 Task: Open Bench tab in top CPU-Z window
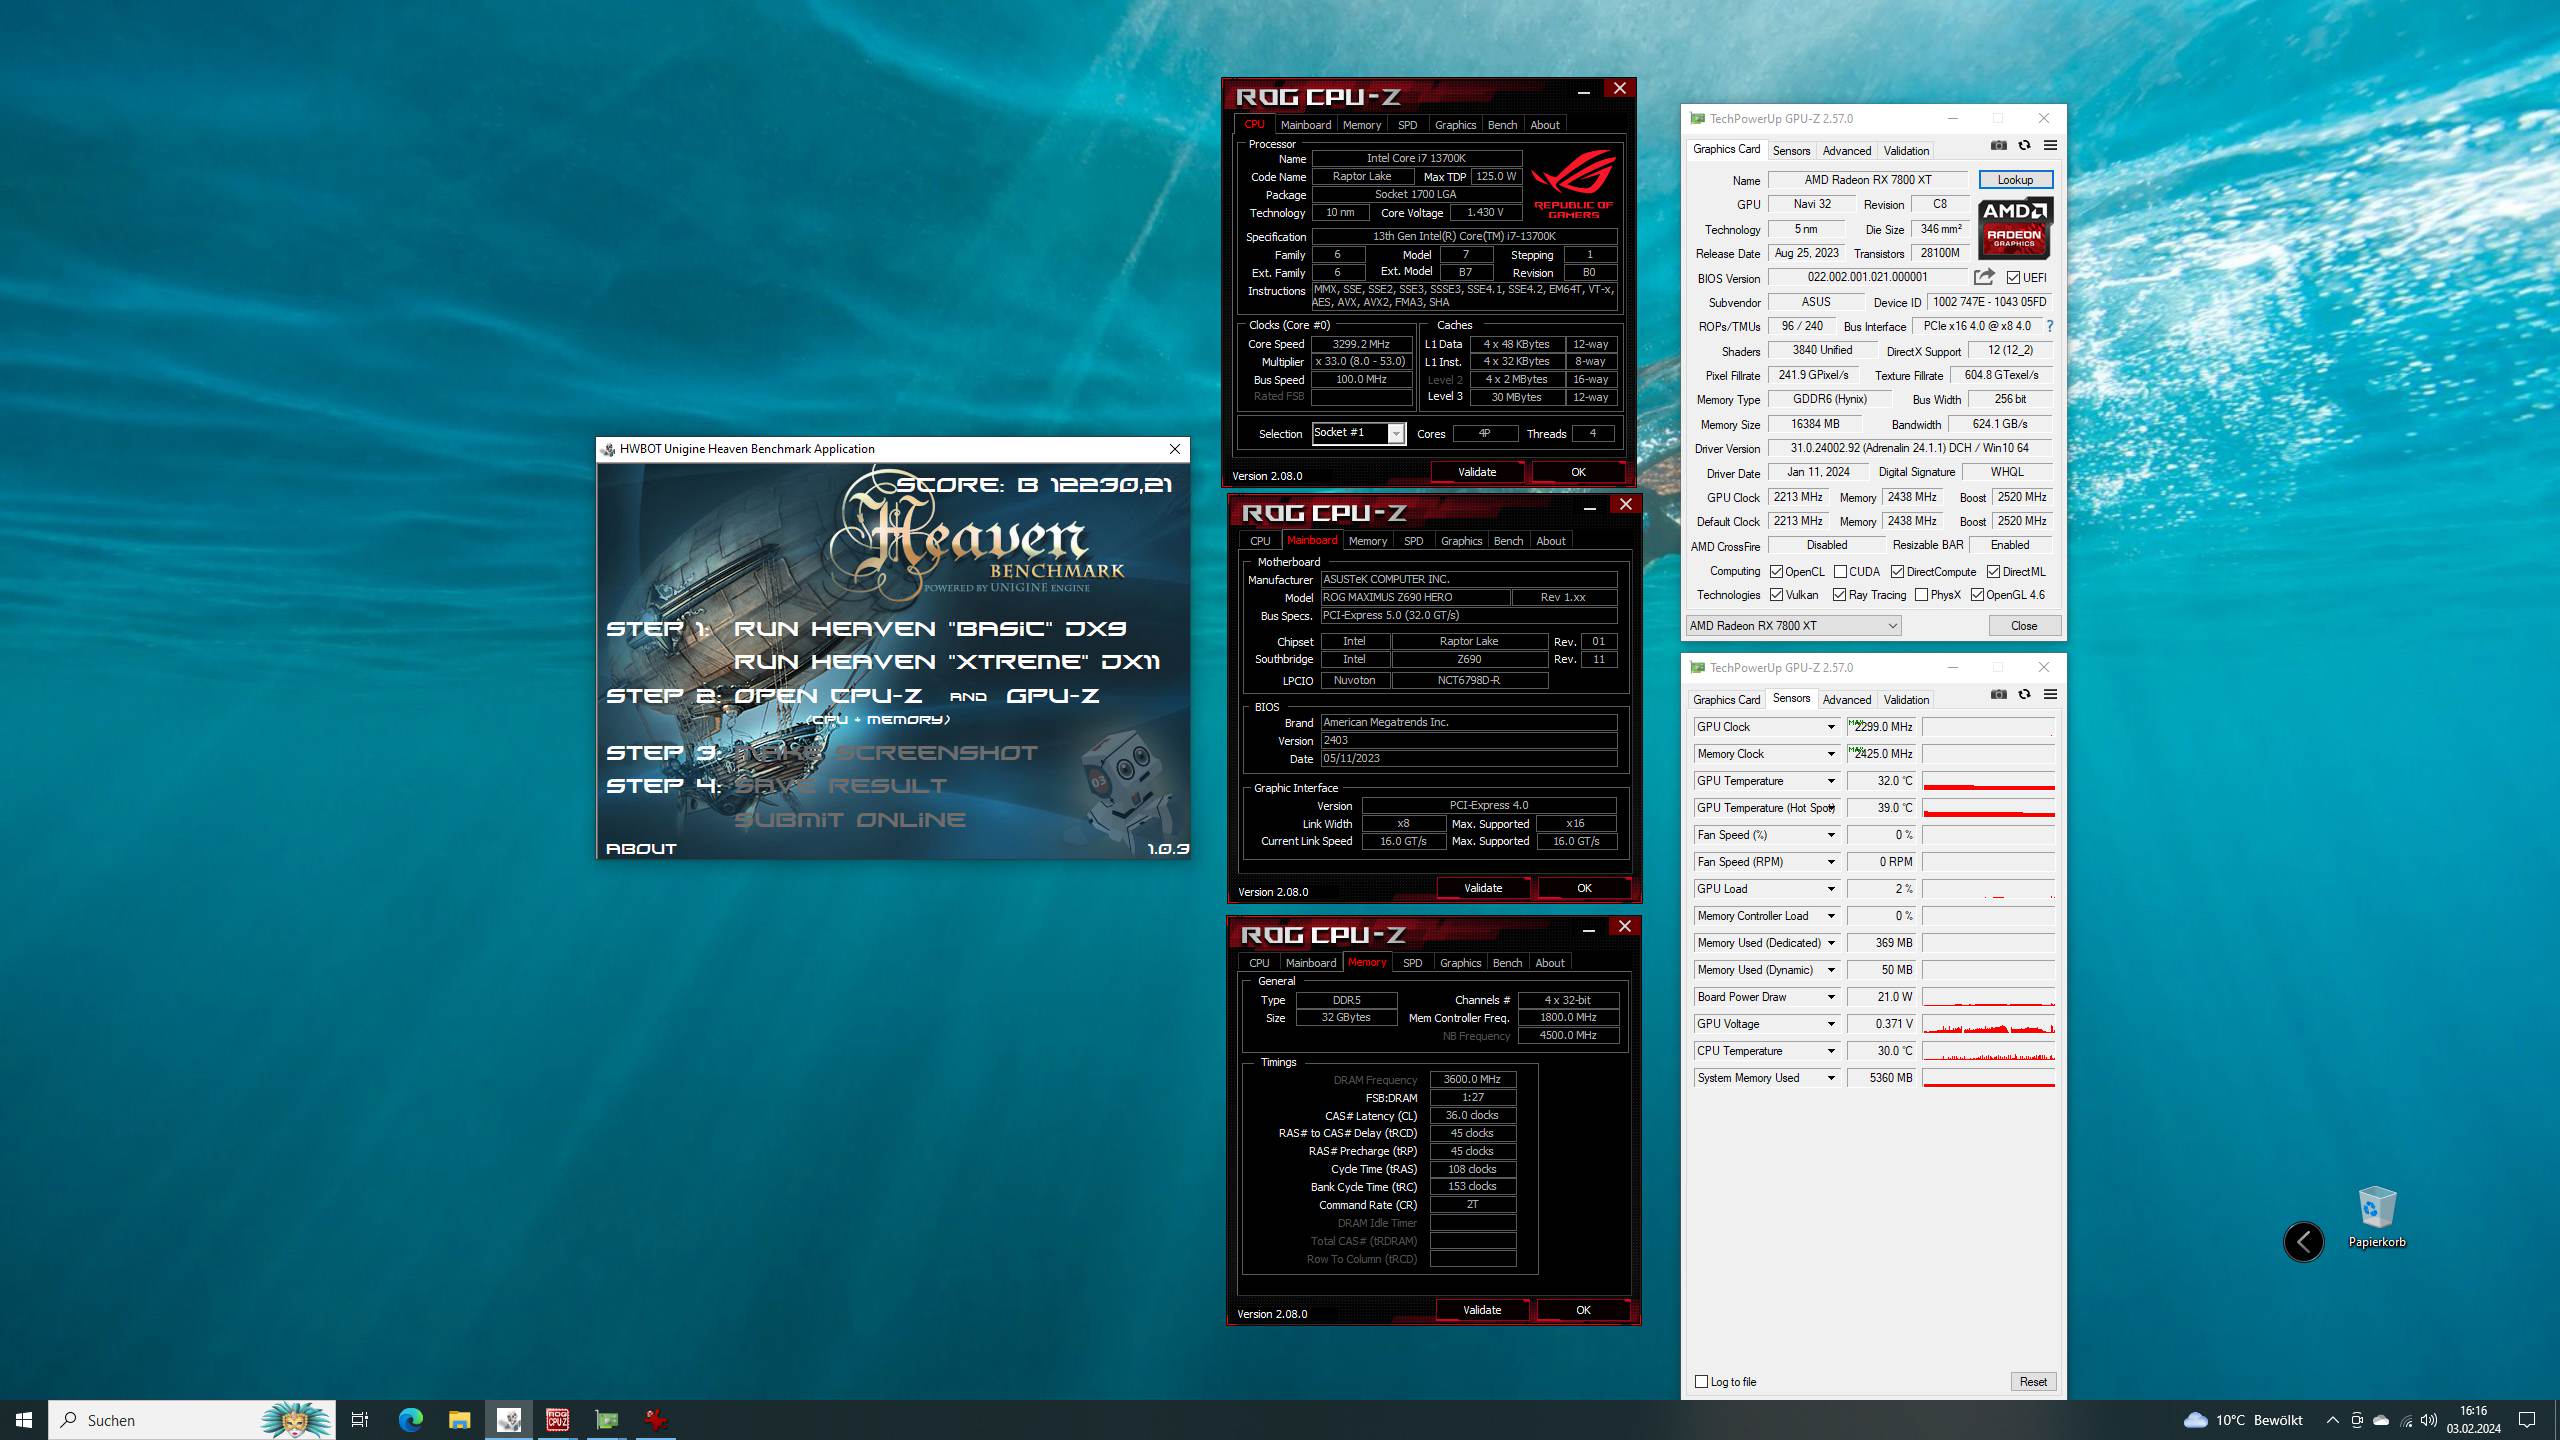tap(1502, 125)
